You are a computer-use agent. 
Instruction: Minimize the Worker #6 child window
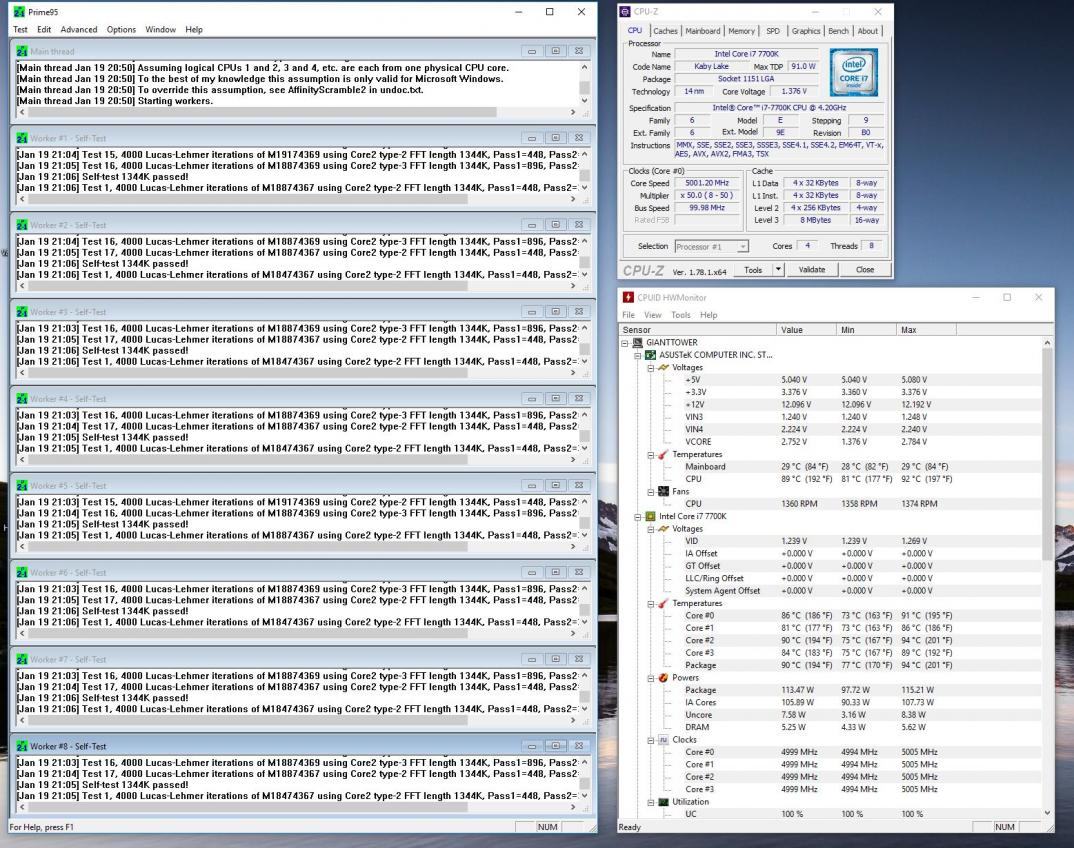pyautogui.click(x=532, y=573)
